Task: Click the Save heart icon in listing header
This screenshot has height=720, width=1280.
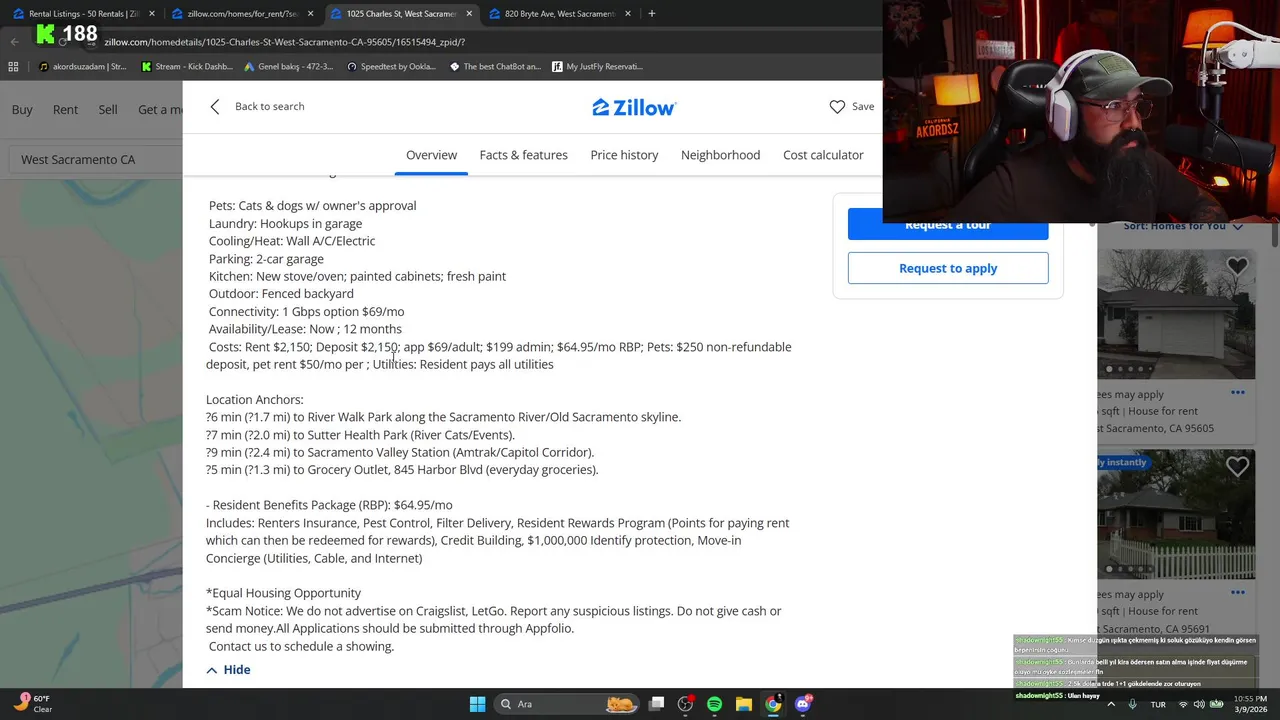Action: [x=837, y=107]
